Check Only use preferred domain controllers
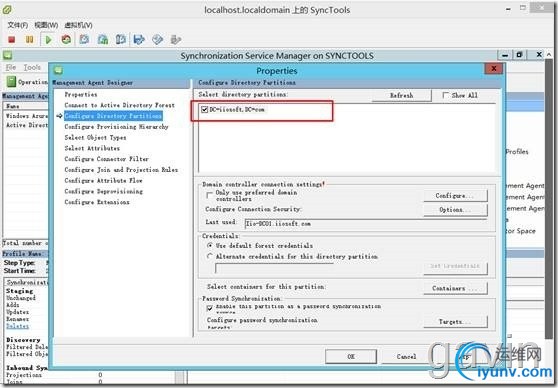This screenshot has height=388, width=558. (210, 195)
